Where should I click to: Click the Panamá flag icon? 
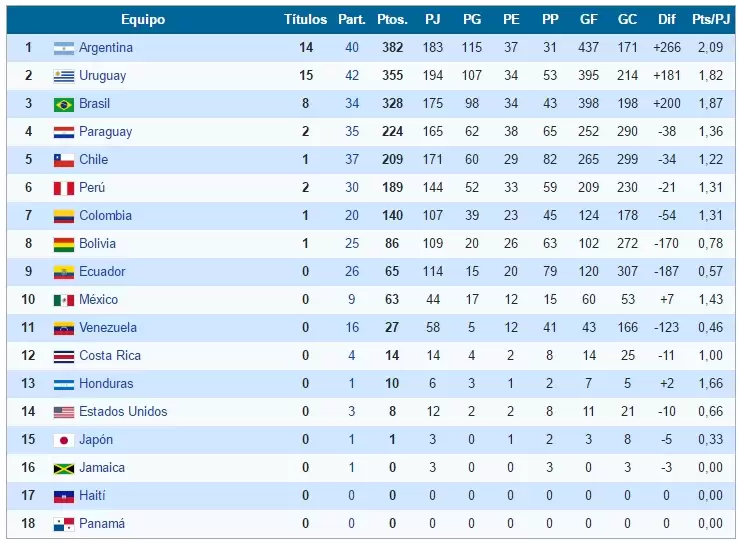coord(64,524)
